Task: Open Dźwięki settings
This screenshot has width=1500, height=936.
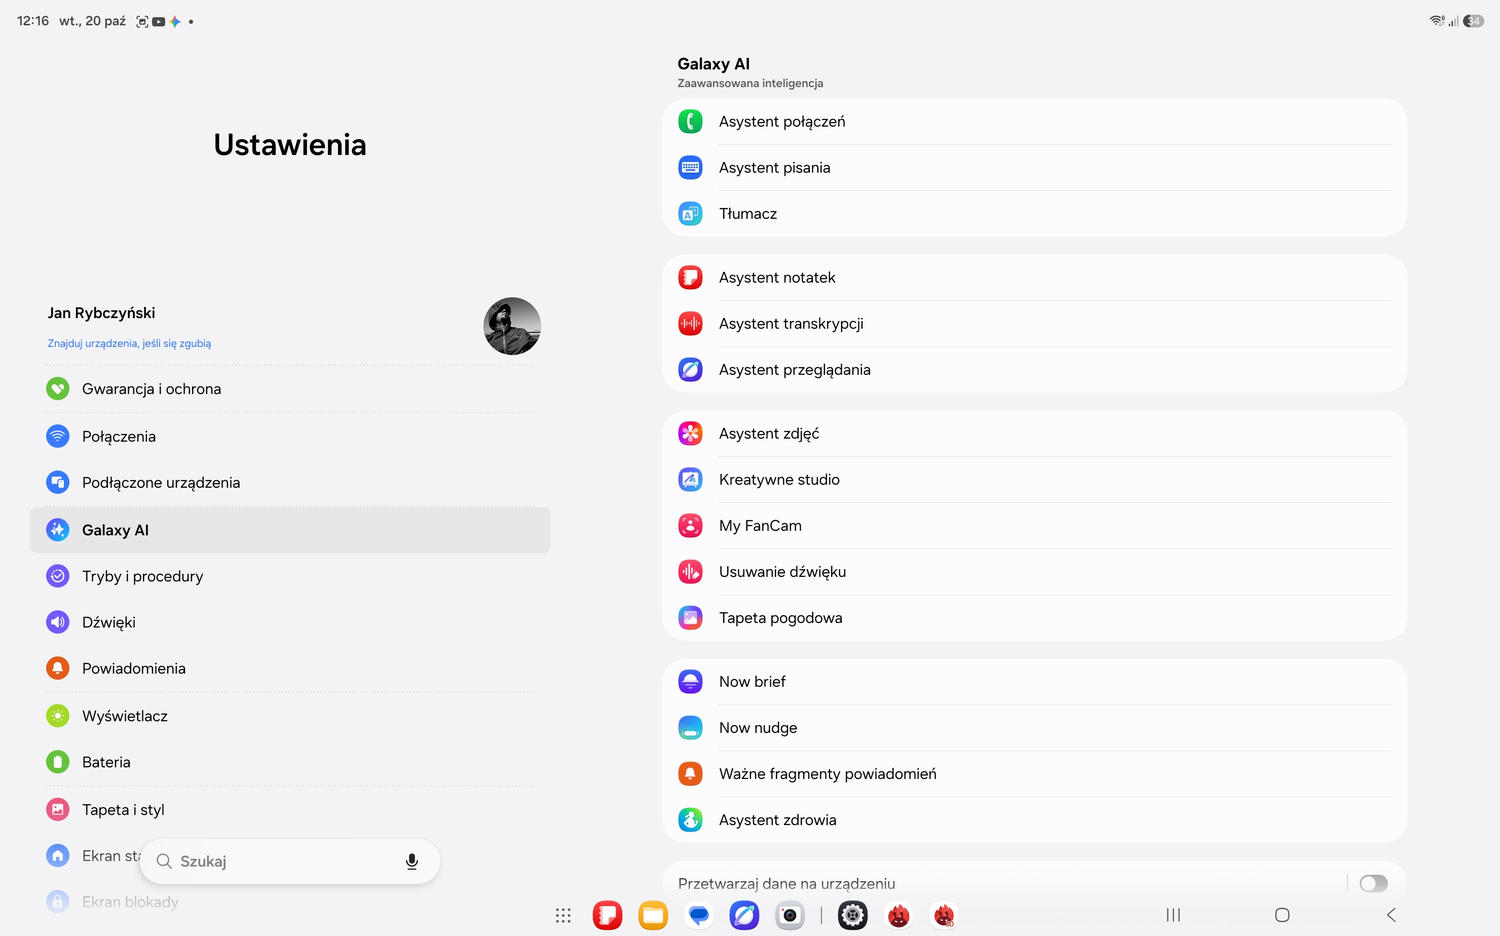Action: click(x=290, y=622)
